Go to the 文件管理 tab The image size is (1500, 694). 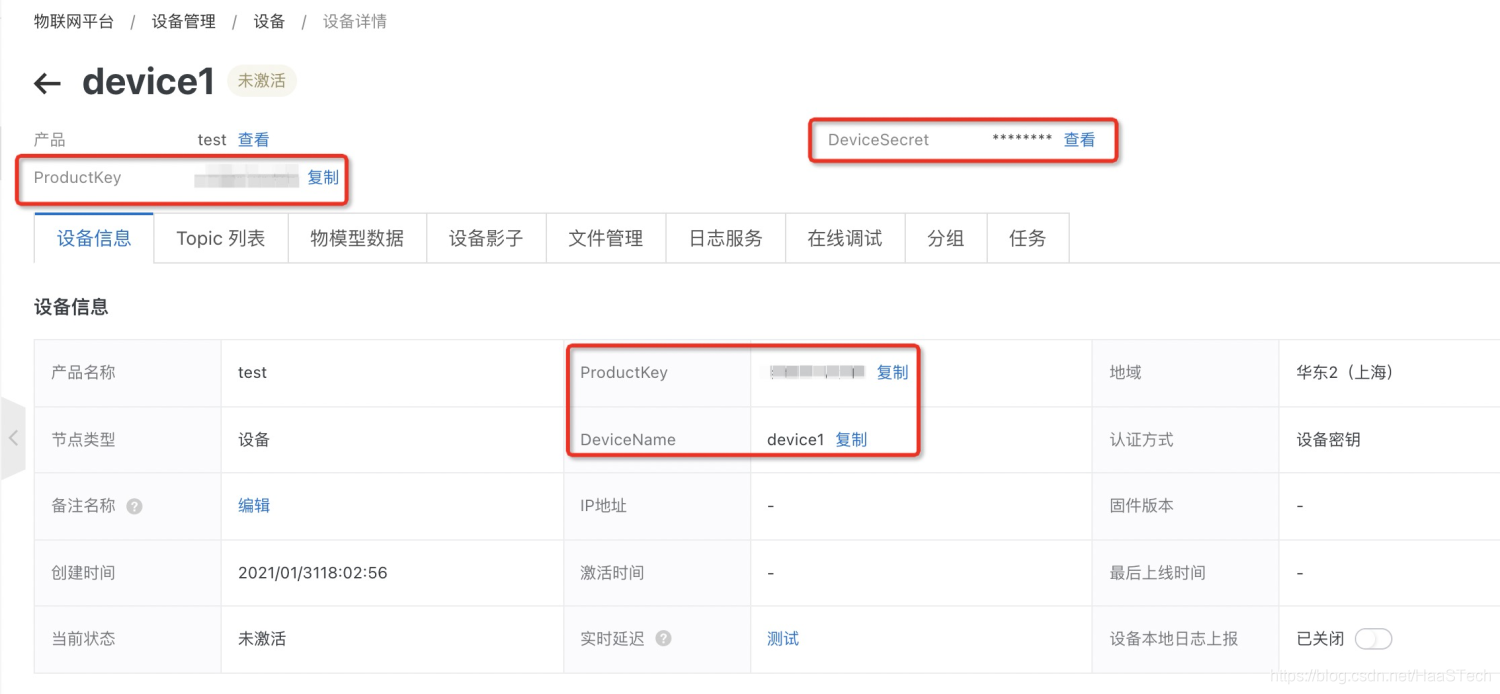click(x=605, y=238)
